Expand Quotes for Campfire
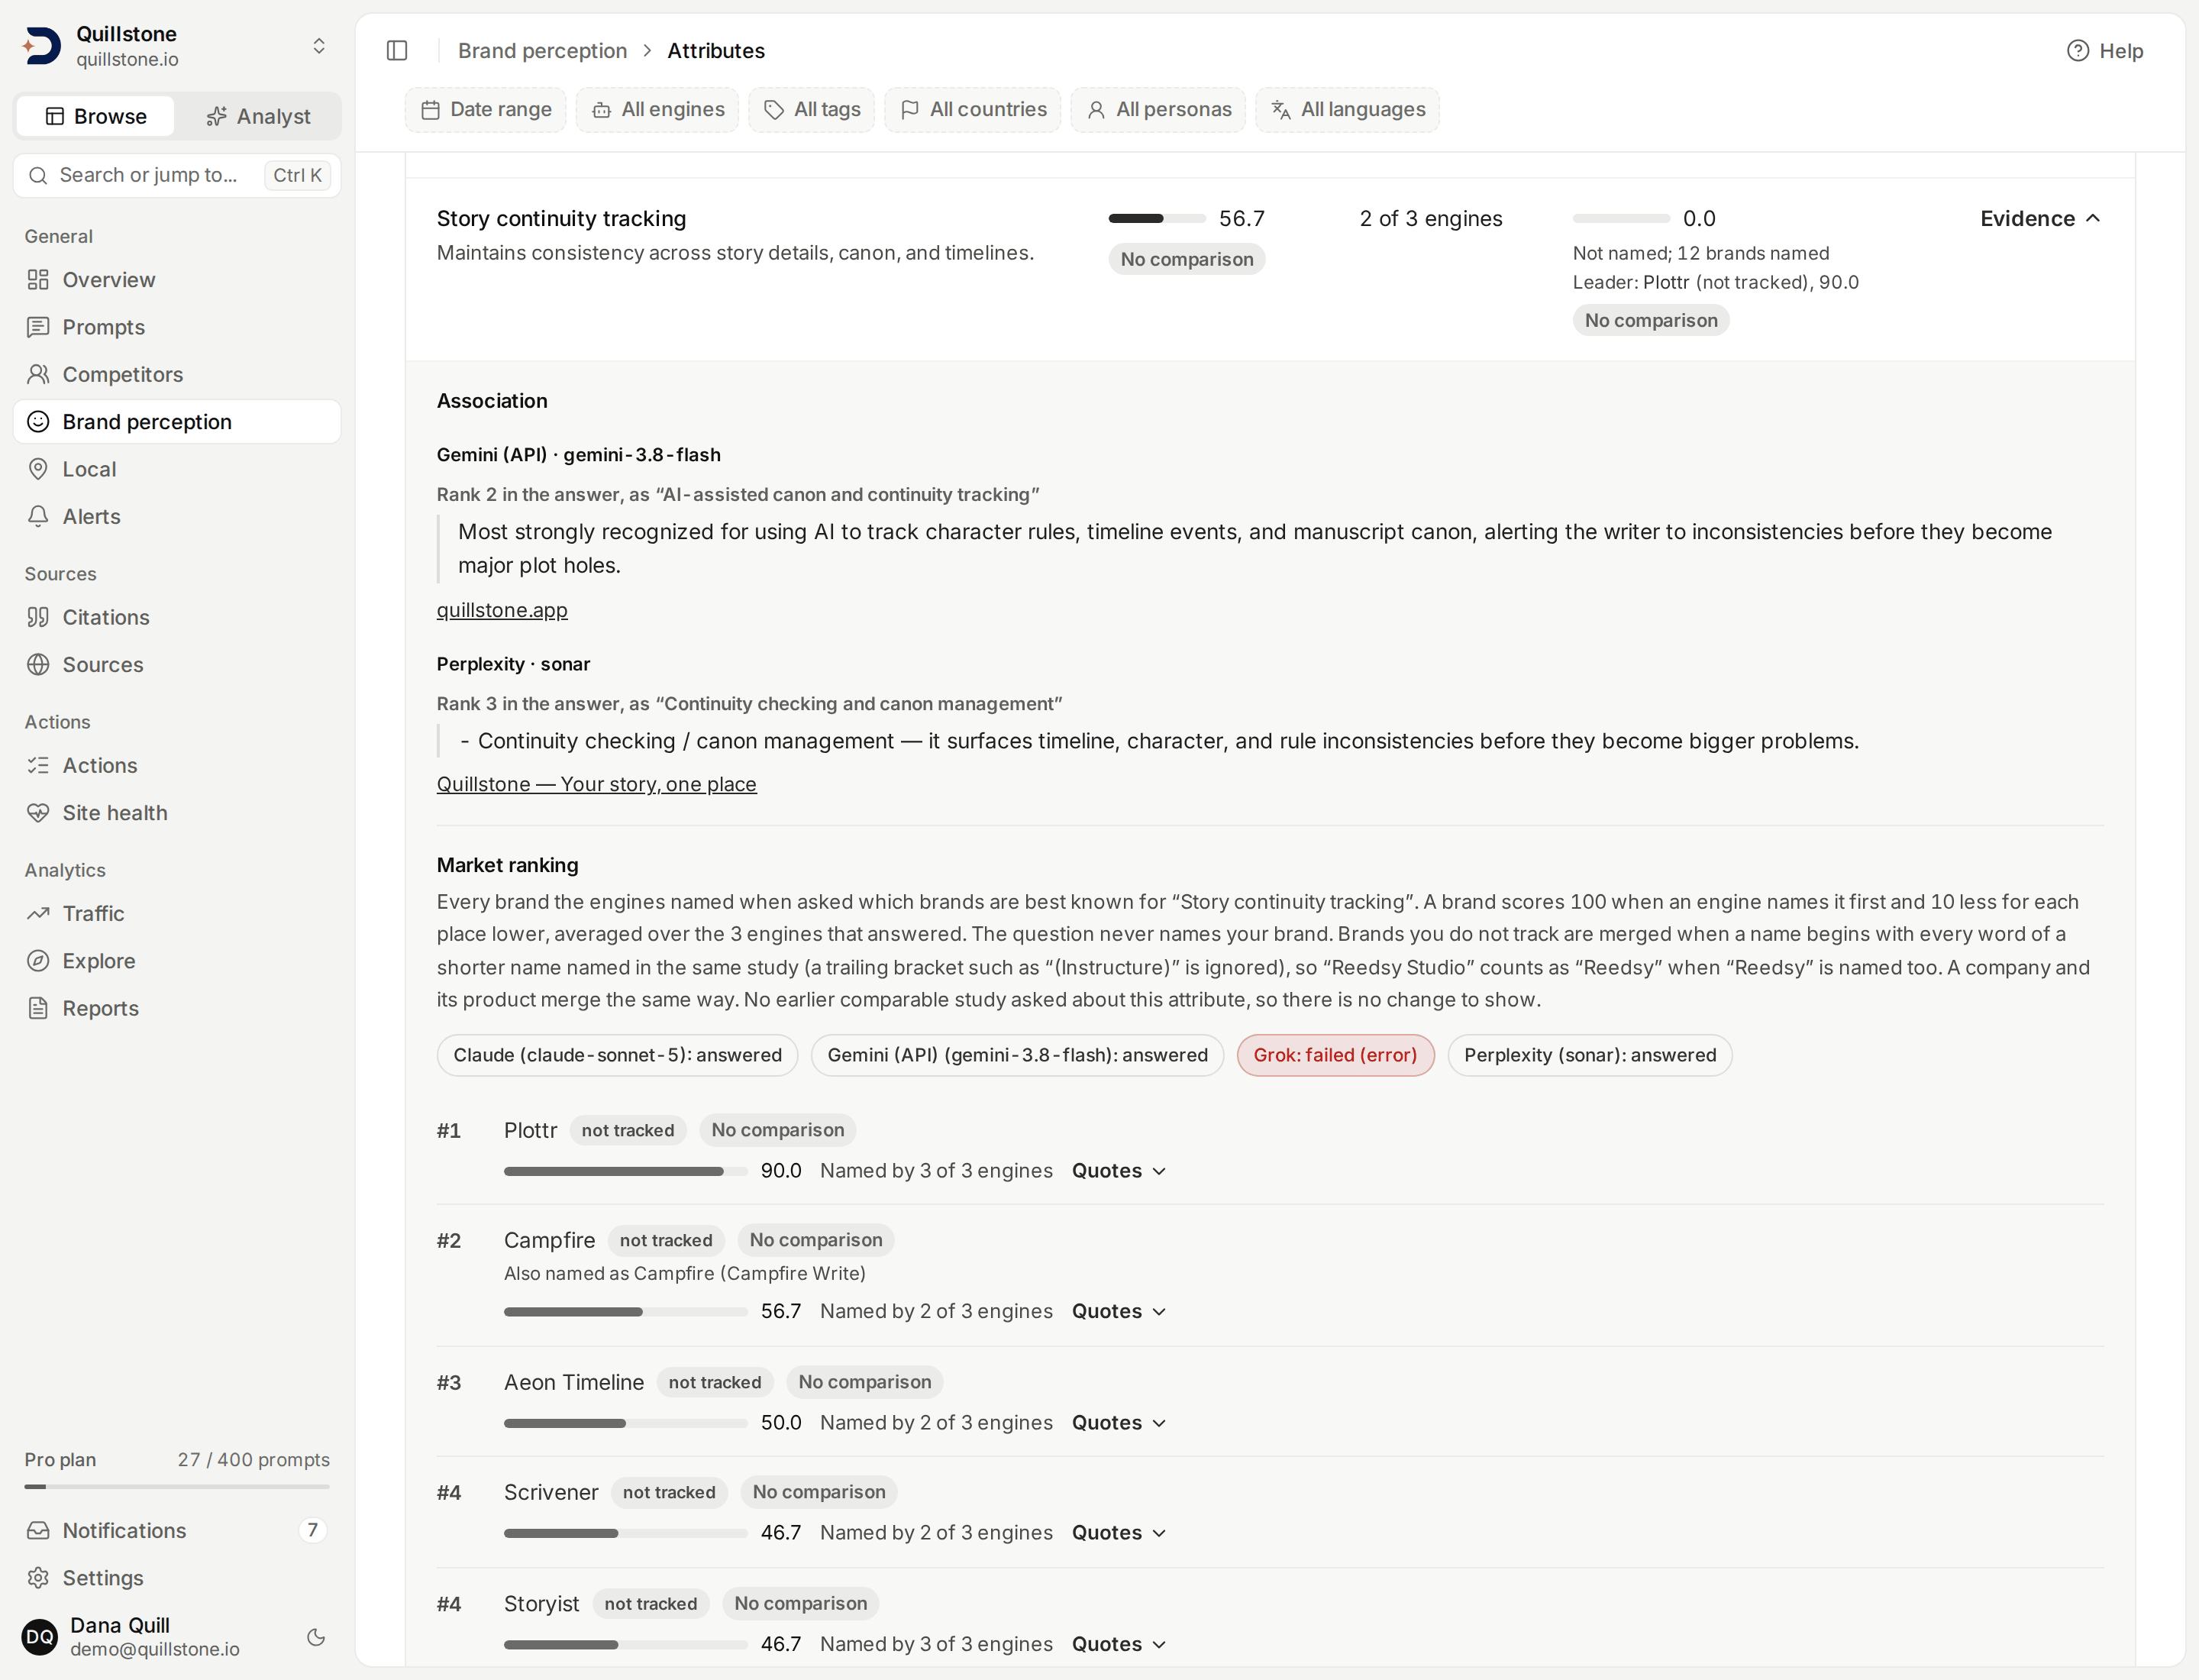 tap(1119, 1311)
